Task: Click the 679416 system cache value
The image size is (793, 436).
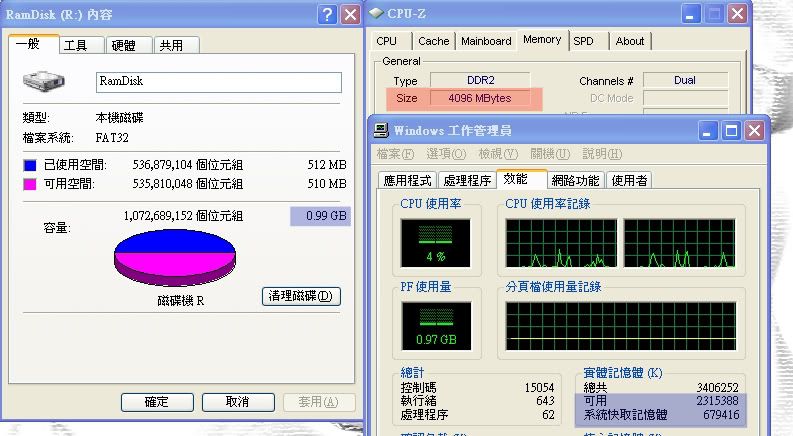Action: pyautogui.click(x=721, y=415)
